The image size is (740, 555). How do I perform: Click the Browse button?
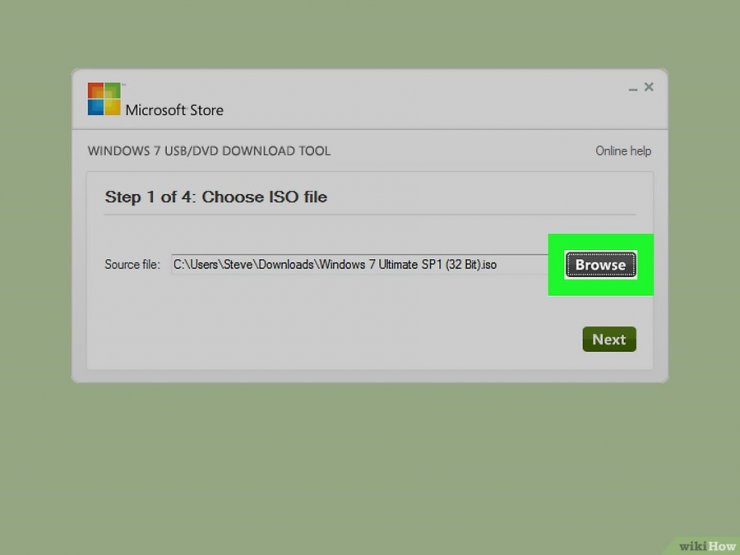click(x=600, y=265)
